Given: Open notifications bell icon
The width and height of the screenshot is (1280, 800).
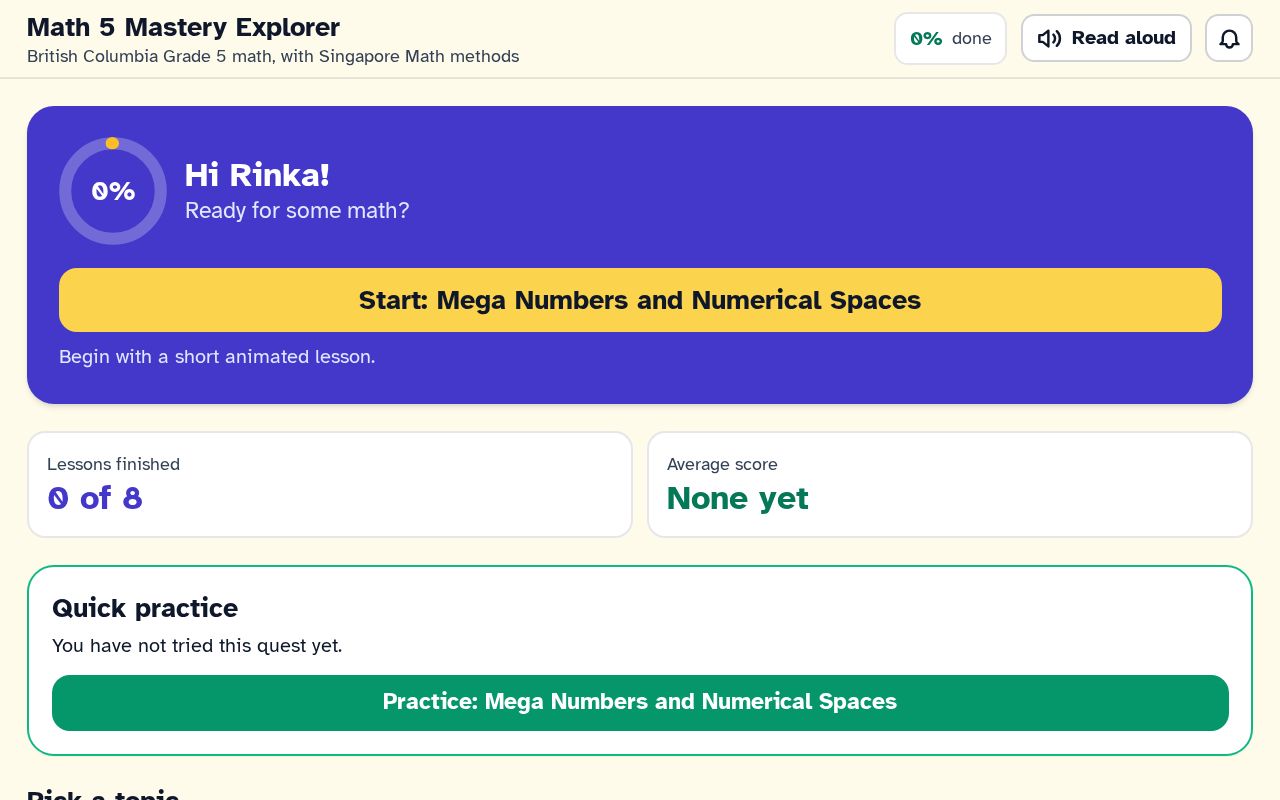Looking at the screenshot, I should 1229,38.
